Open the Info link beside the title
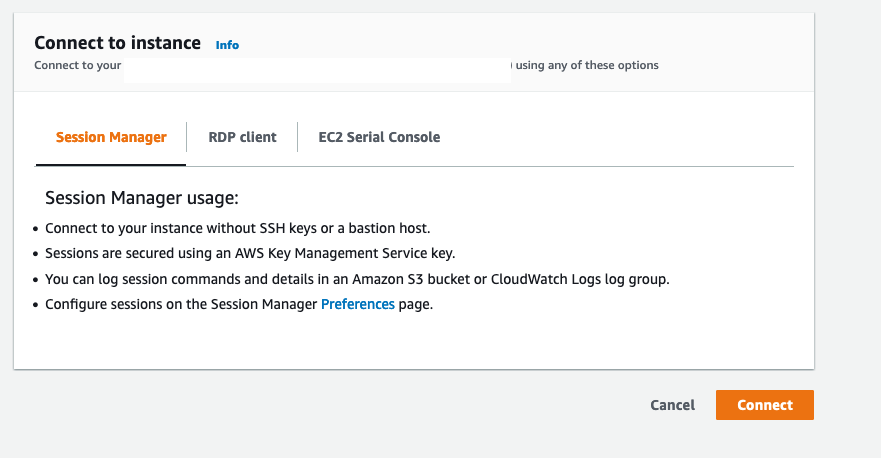The height and width of the screenshot is (458, 881). coord(227,45)
